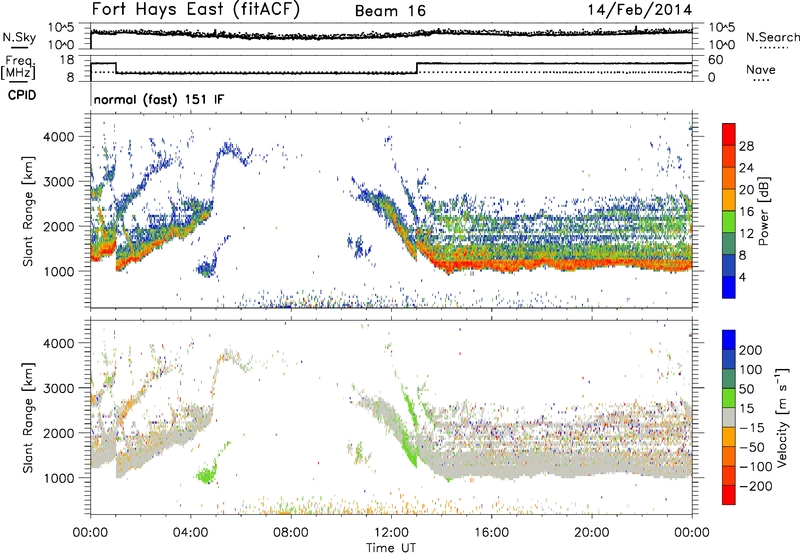Click the '20:00' time axis tick label

591,533
